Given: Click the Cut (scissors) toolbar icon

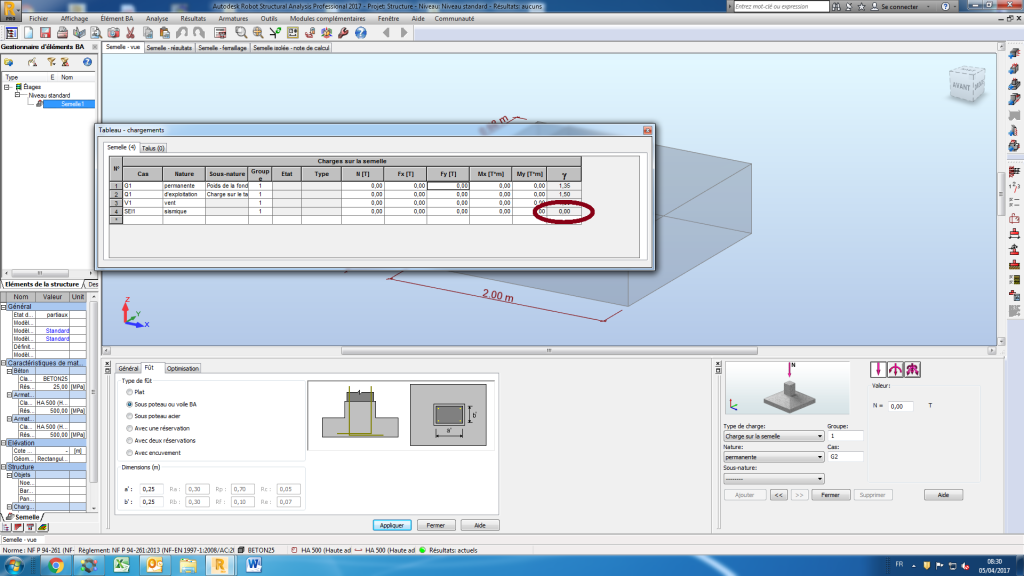Looking at the screenshot, I should click(x=130, y=33).
